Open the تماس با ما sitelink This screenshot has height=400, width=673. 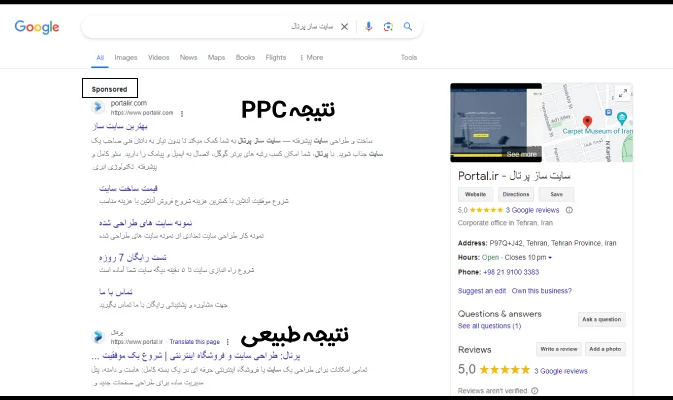pyautogui.click(x=116, y=292)
